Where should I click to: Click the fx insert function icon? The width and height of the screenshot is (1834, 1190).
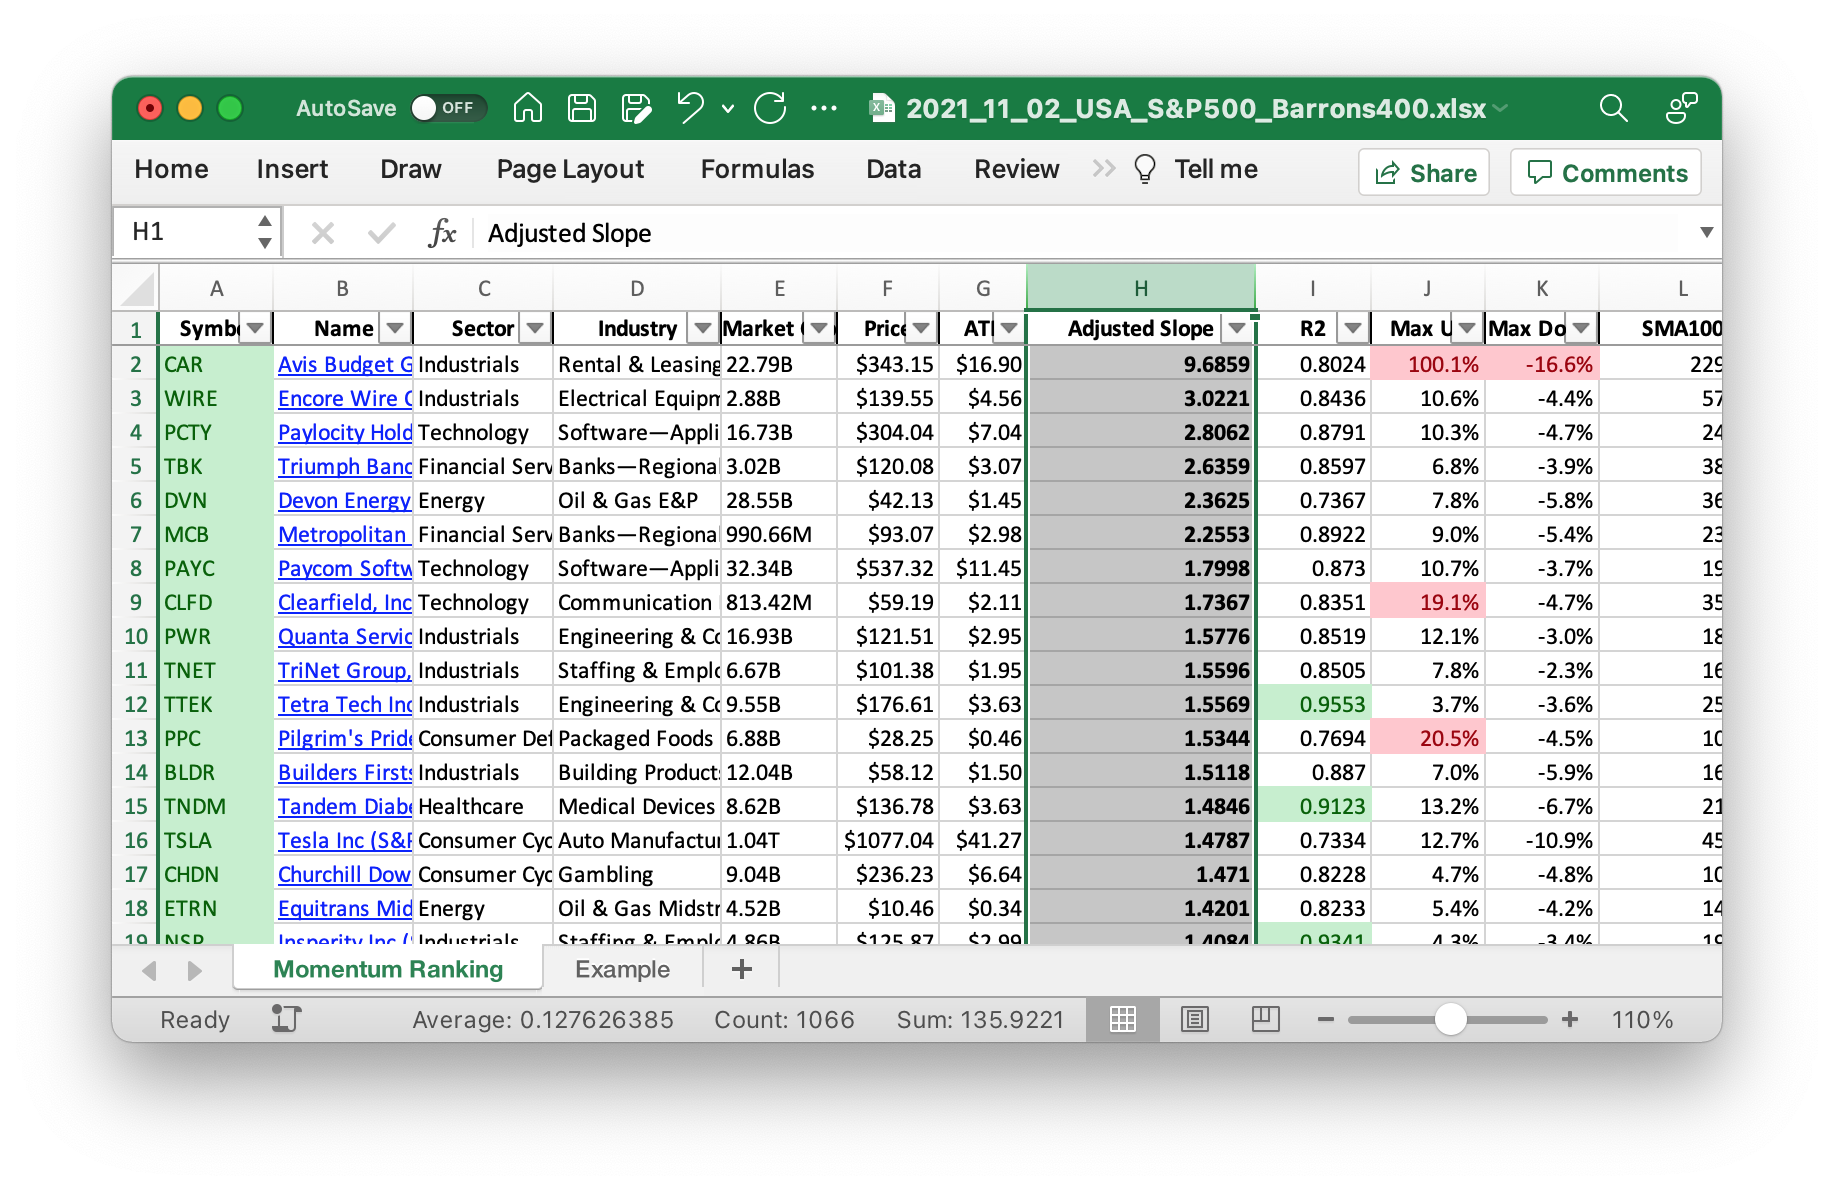pos(441,233)
